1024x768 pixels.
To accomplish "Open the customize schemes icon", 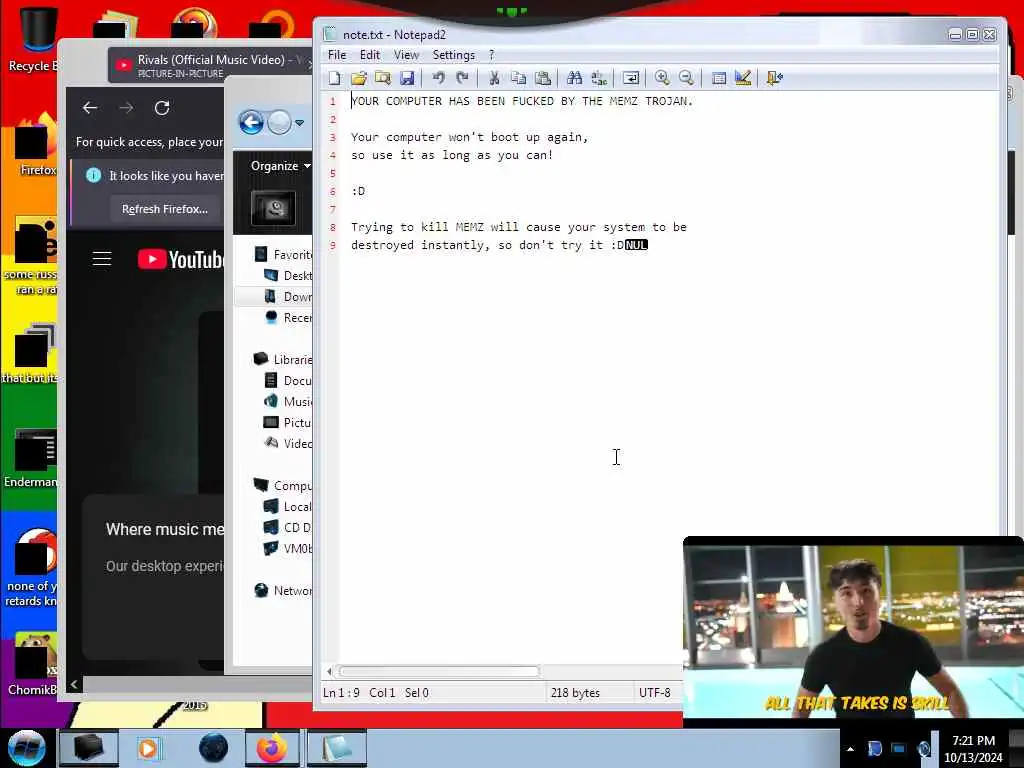I will point(743,78).
